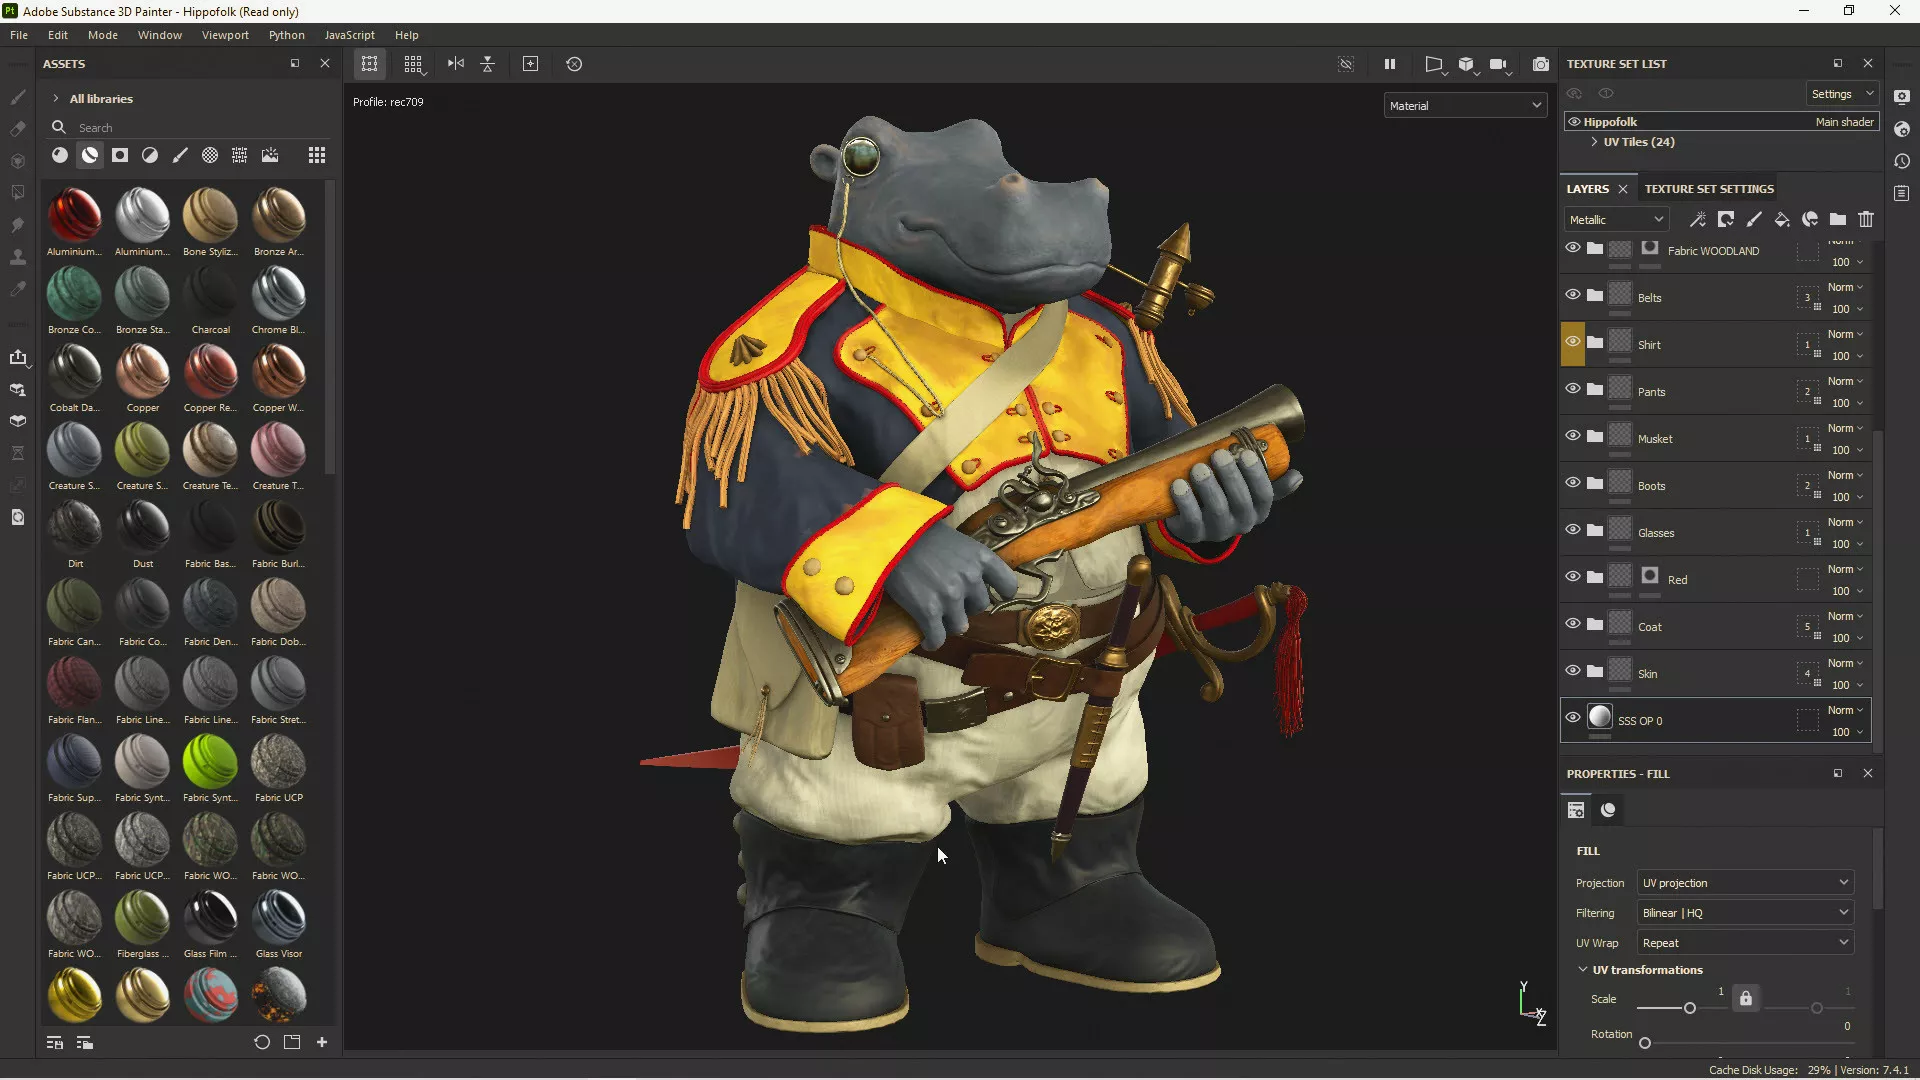Click the Main shader label on Hippofolk

(1844, 122)
